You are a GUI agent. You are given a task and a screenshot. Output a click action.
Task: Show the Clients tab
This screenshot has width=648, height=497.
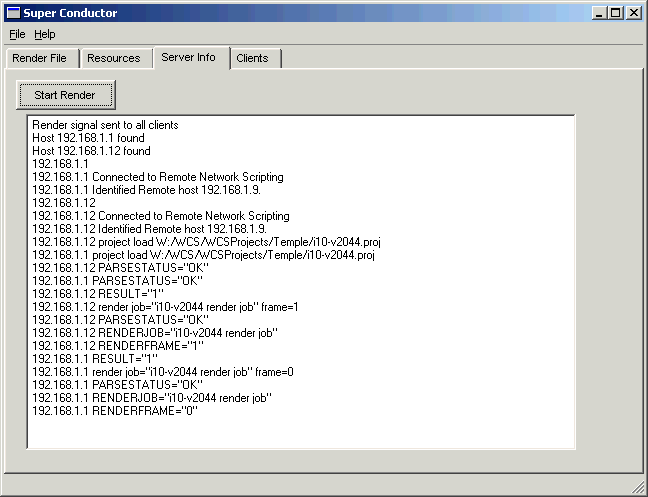point(252,58)
